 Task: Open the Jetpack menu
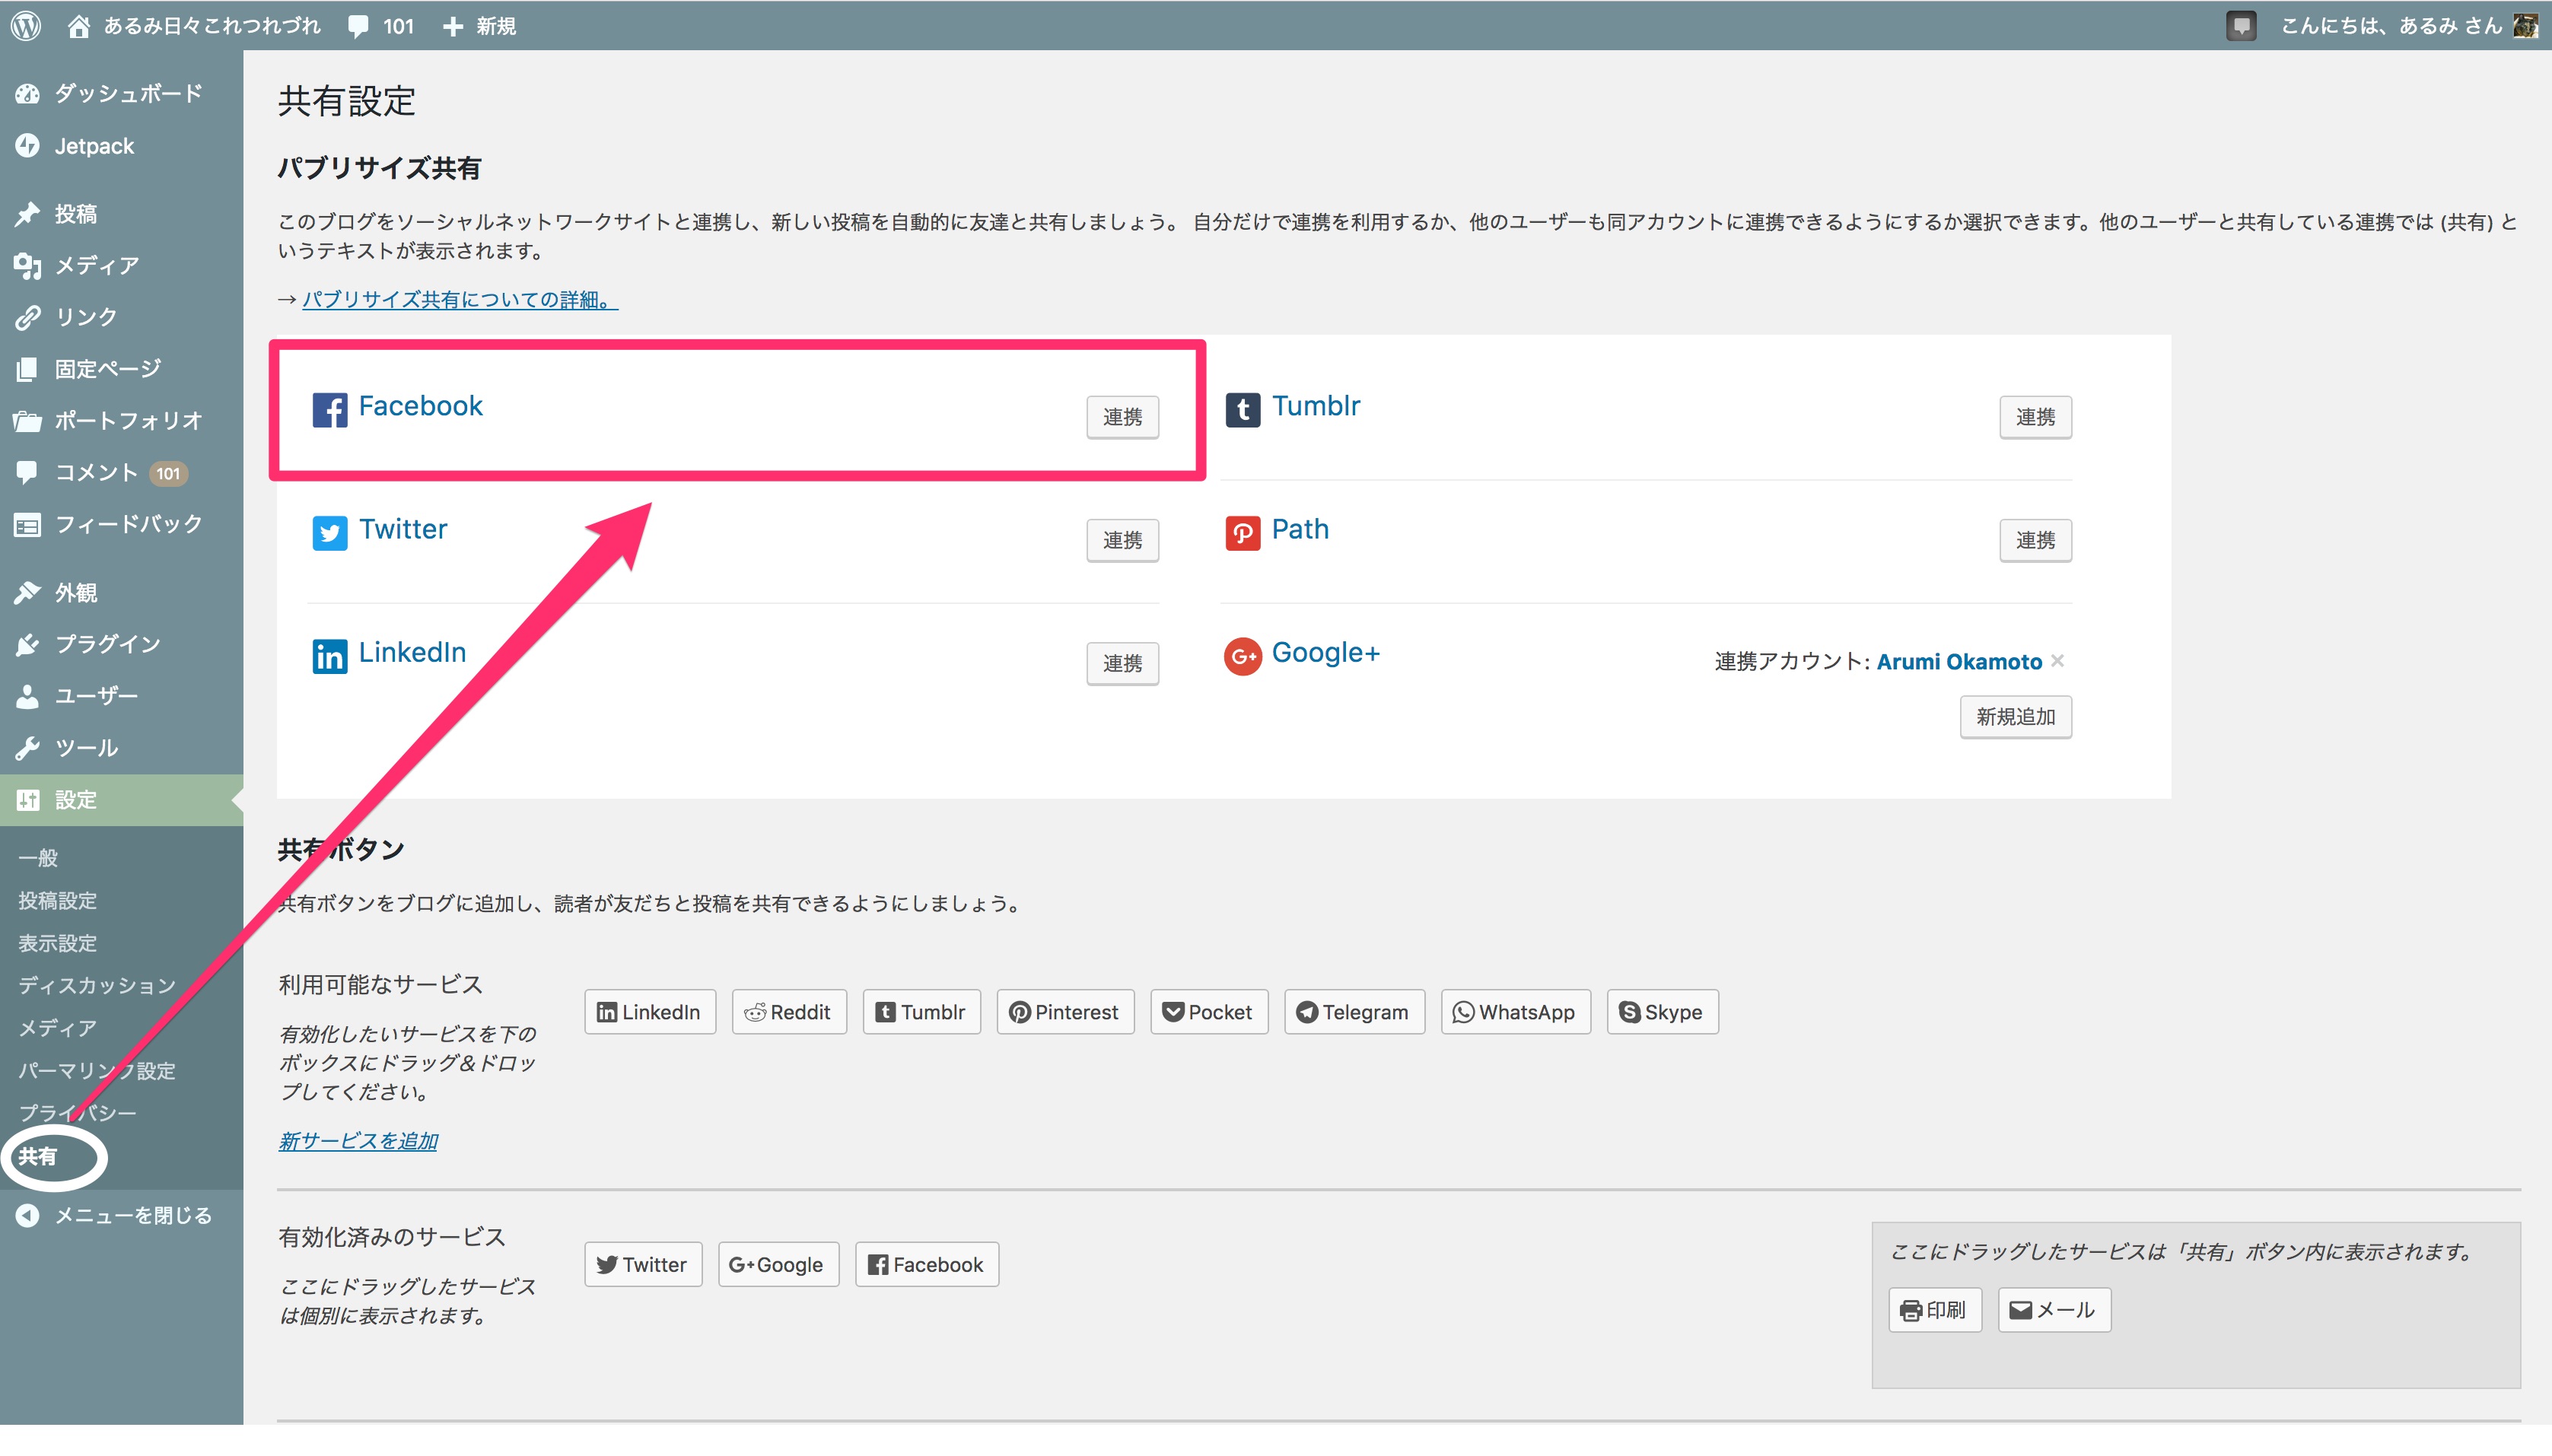121,146
